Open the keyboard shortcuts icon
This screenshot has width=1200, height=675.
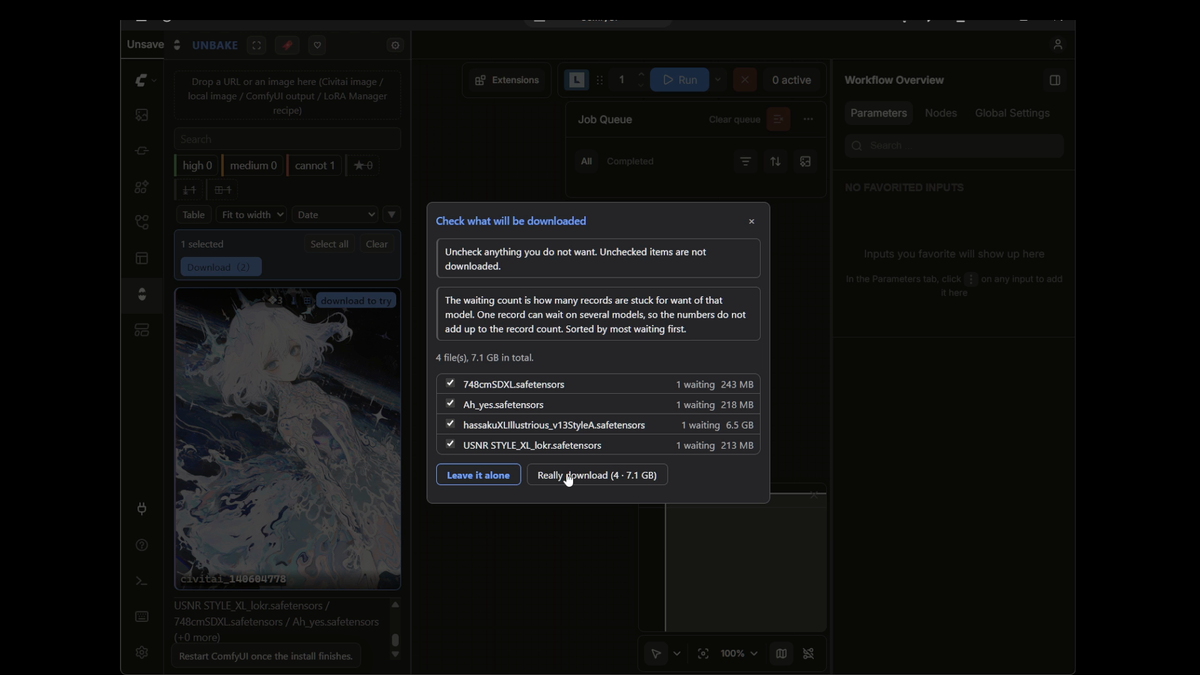142,617
